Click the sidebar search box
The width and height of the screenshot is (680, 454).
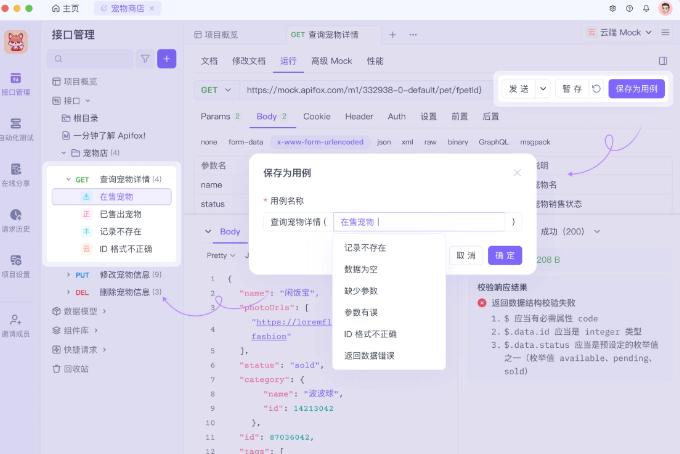90,59
